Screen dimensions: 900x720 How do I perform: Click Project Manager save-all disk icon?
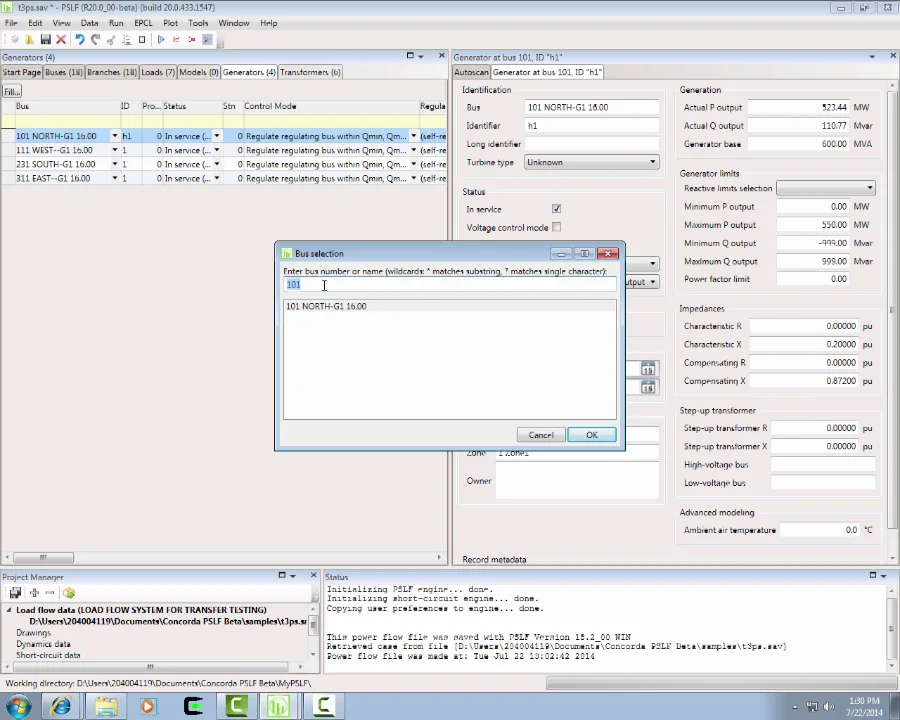pyautogui.click(x=15, y=593)
